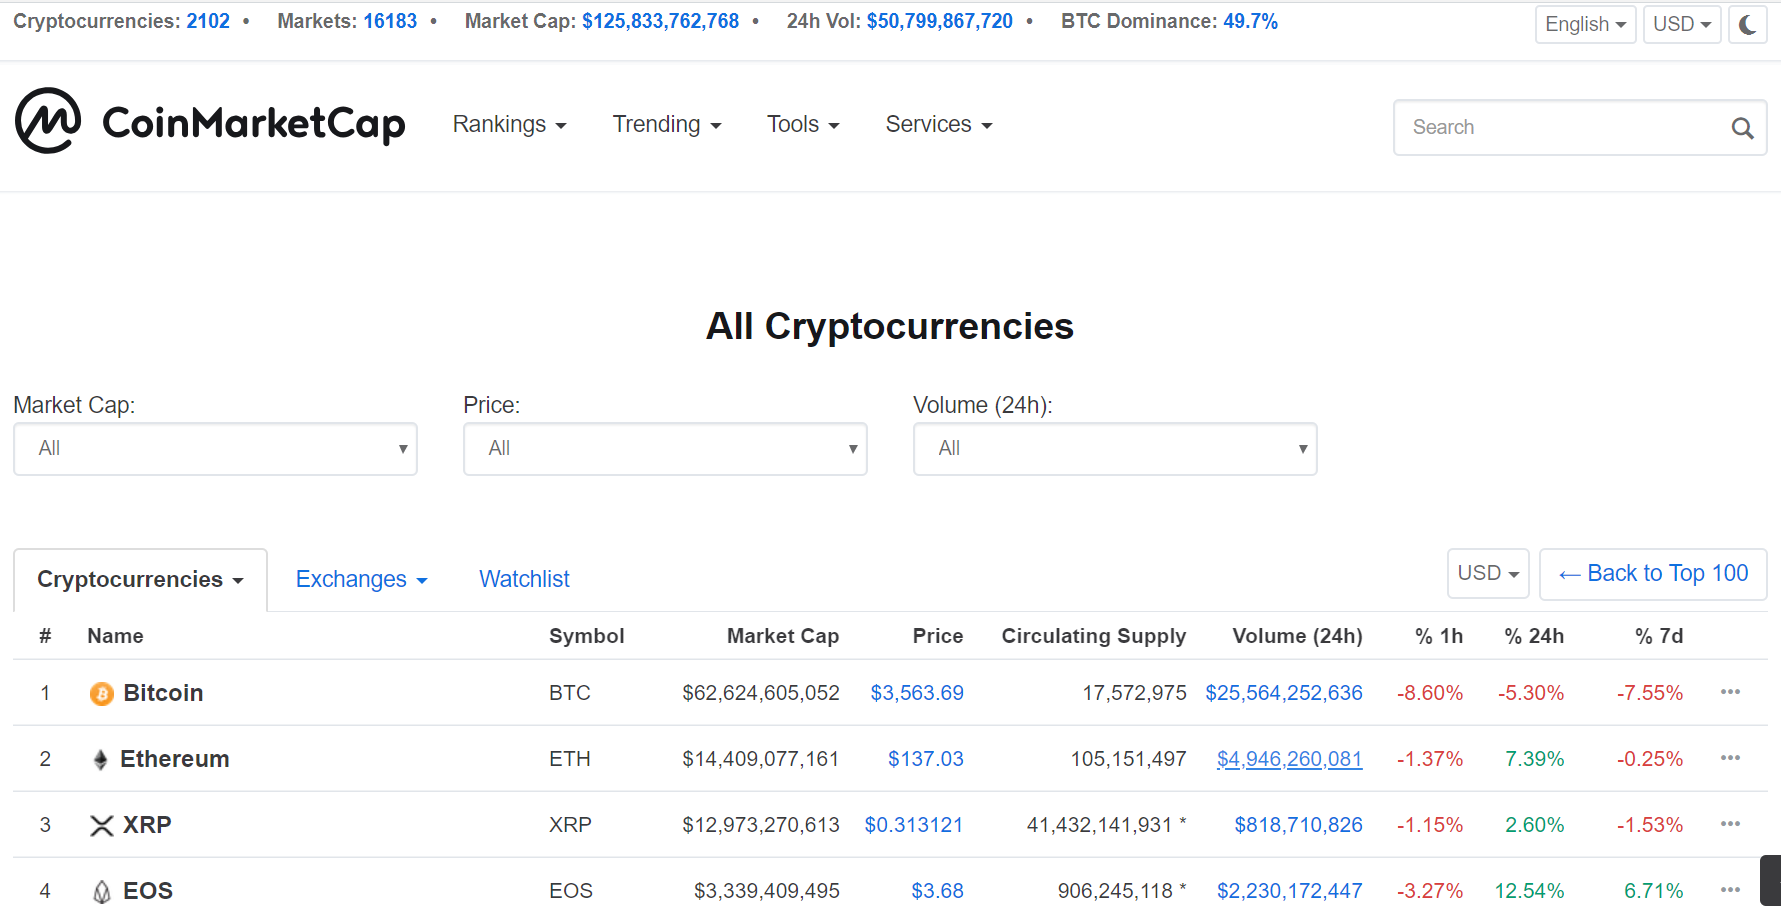
Task: Click Bitcoin price $3,563.69
Action: (x=917, y=693)
